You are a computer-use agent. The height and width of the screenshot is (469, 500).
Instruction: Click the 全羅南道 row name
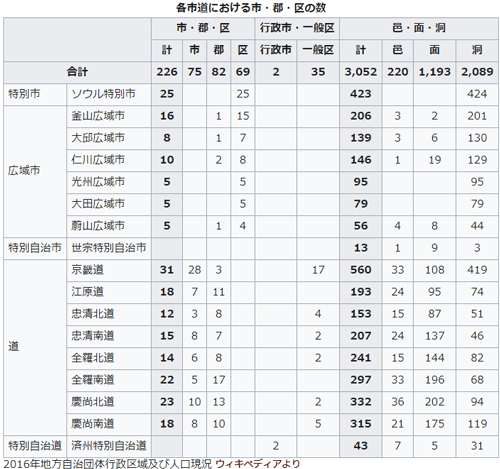93,380
